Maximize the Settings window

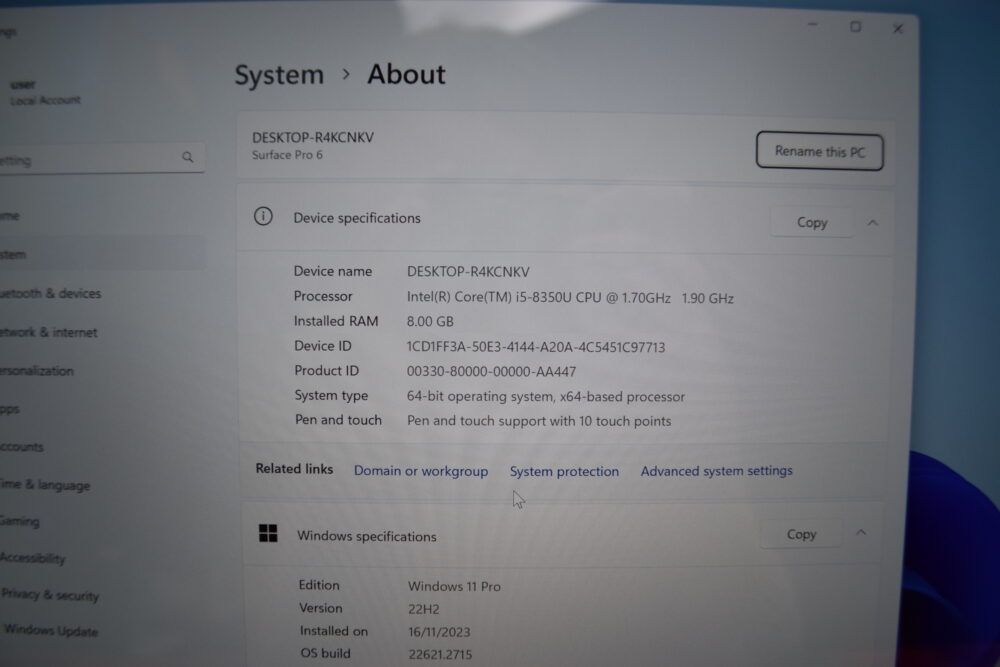click(x=855, y=27)
